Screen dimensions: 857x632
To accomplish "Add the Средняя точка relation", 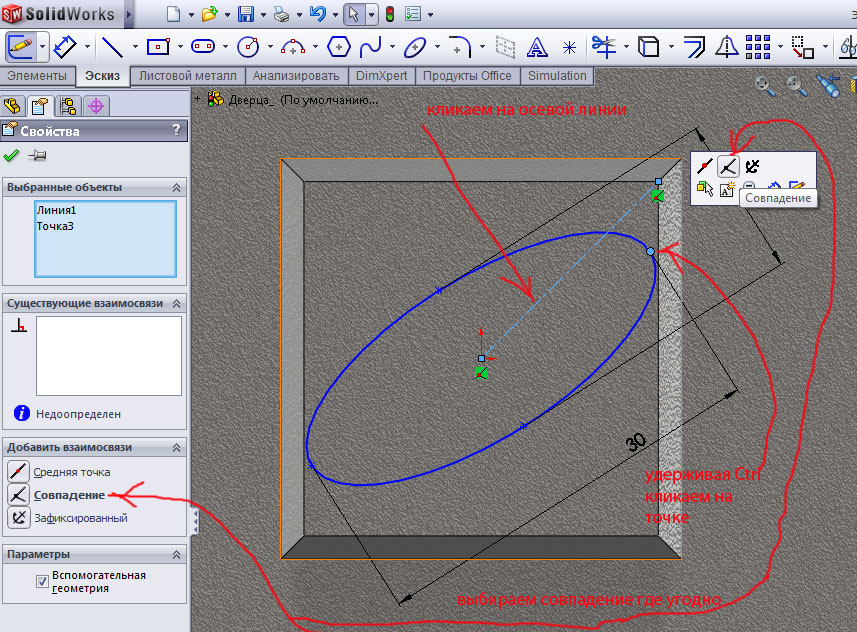I will (x=71, y=472).
